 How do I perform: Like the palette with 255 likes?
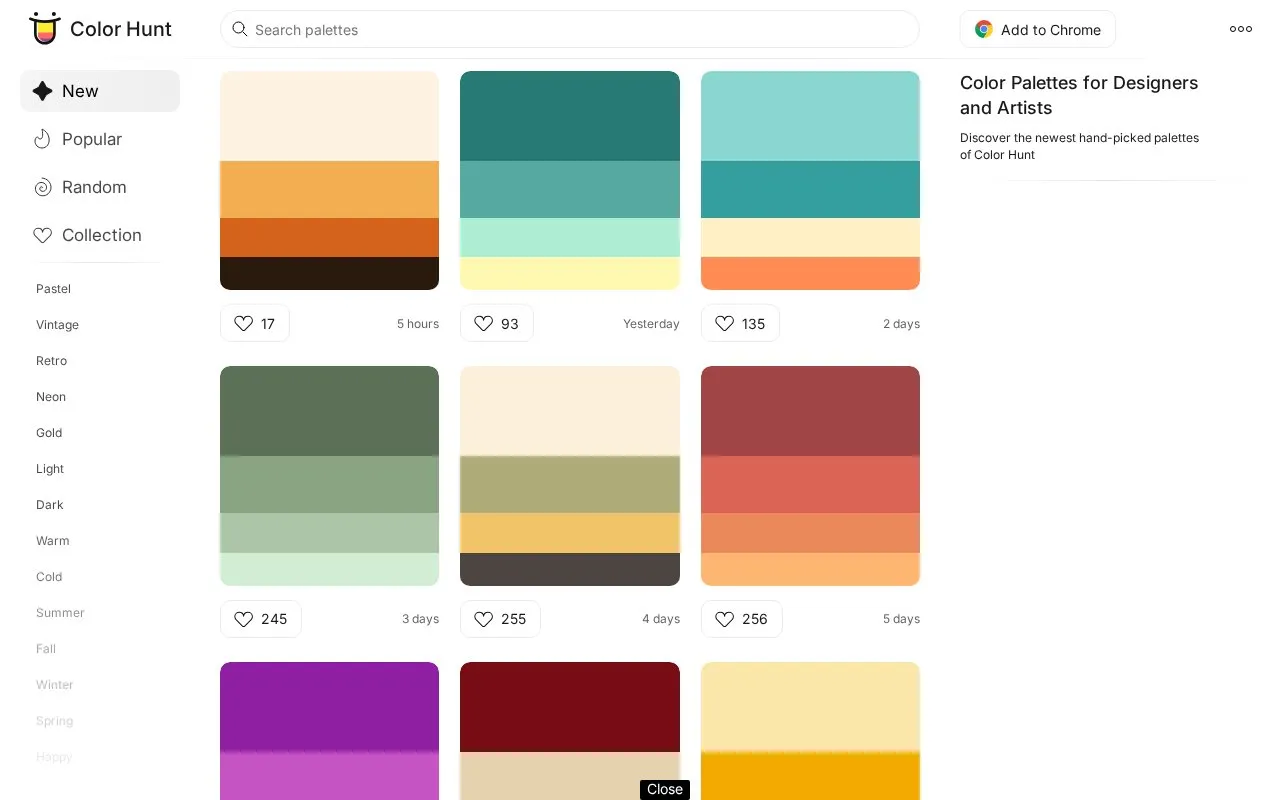500,619
